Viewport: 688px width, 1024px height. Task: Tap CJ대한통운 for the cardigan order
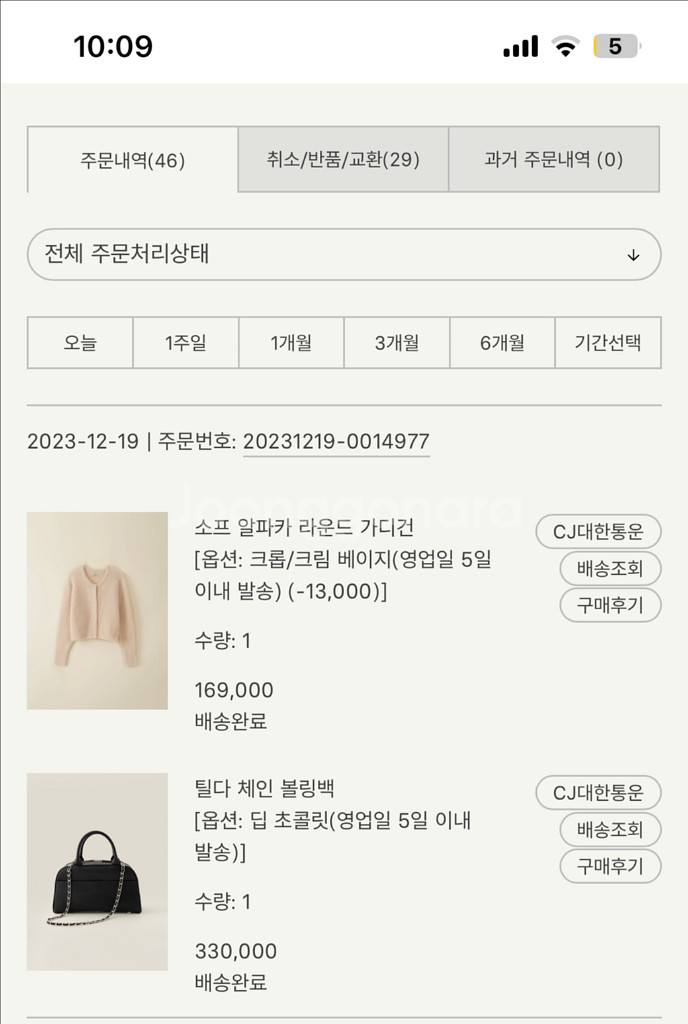(598, 532)
